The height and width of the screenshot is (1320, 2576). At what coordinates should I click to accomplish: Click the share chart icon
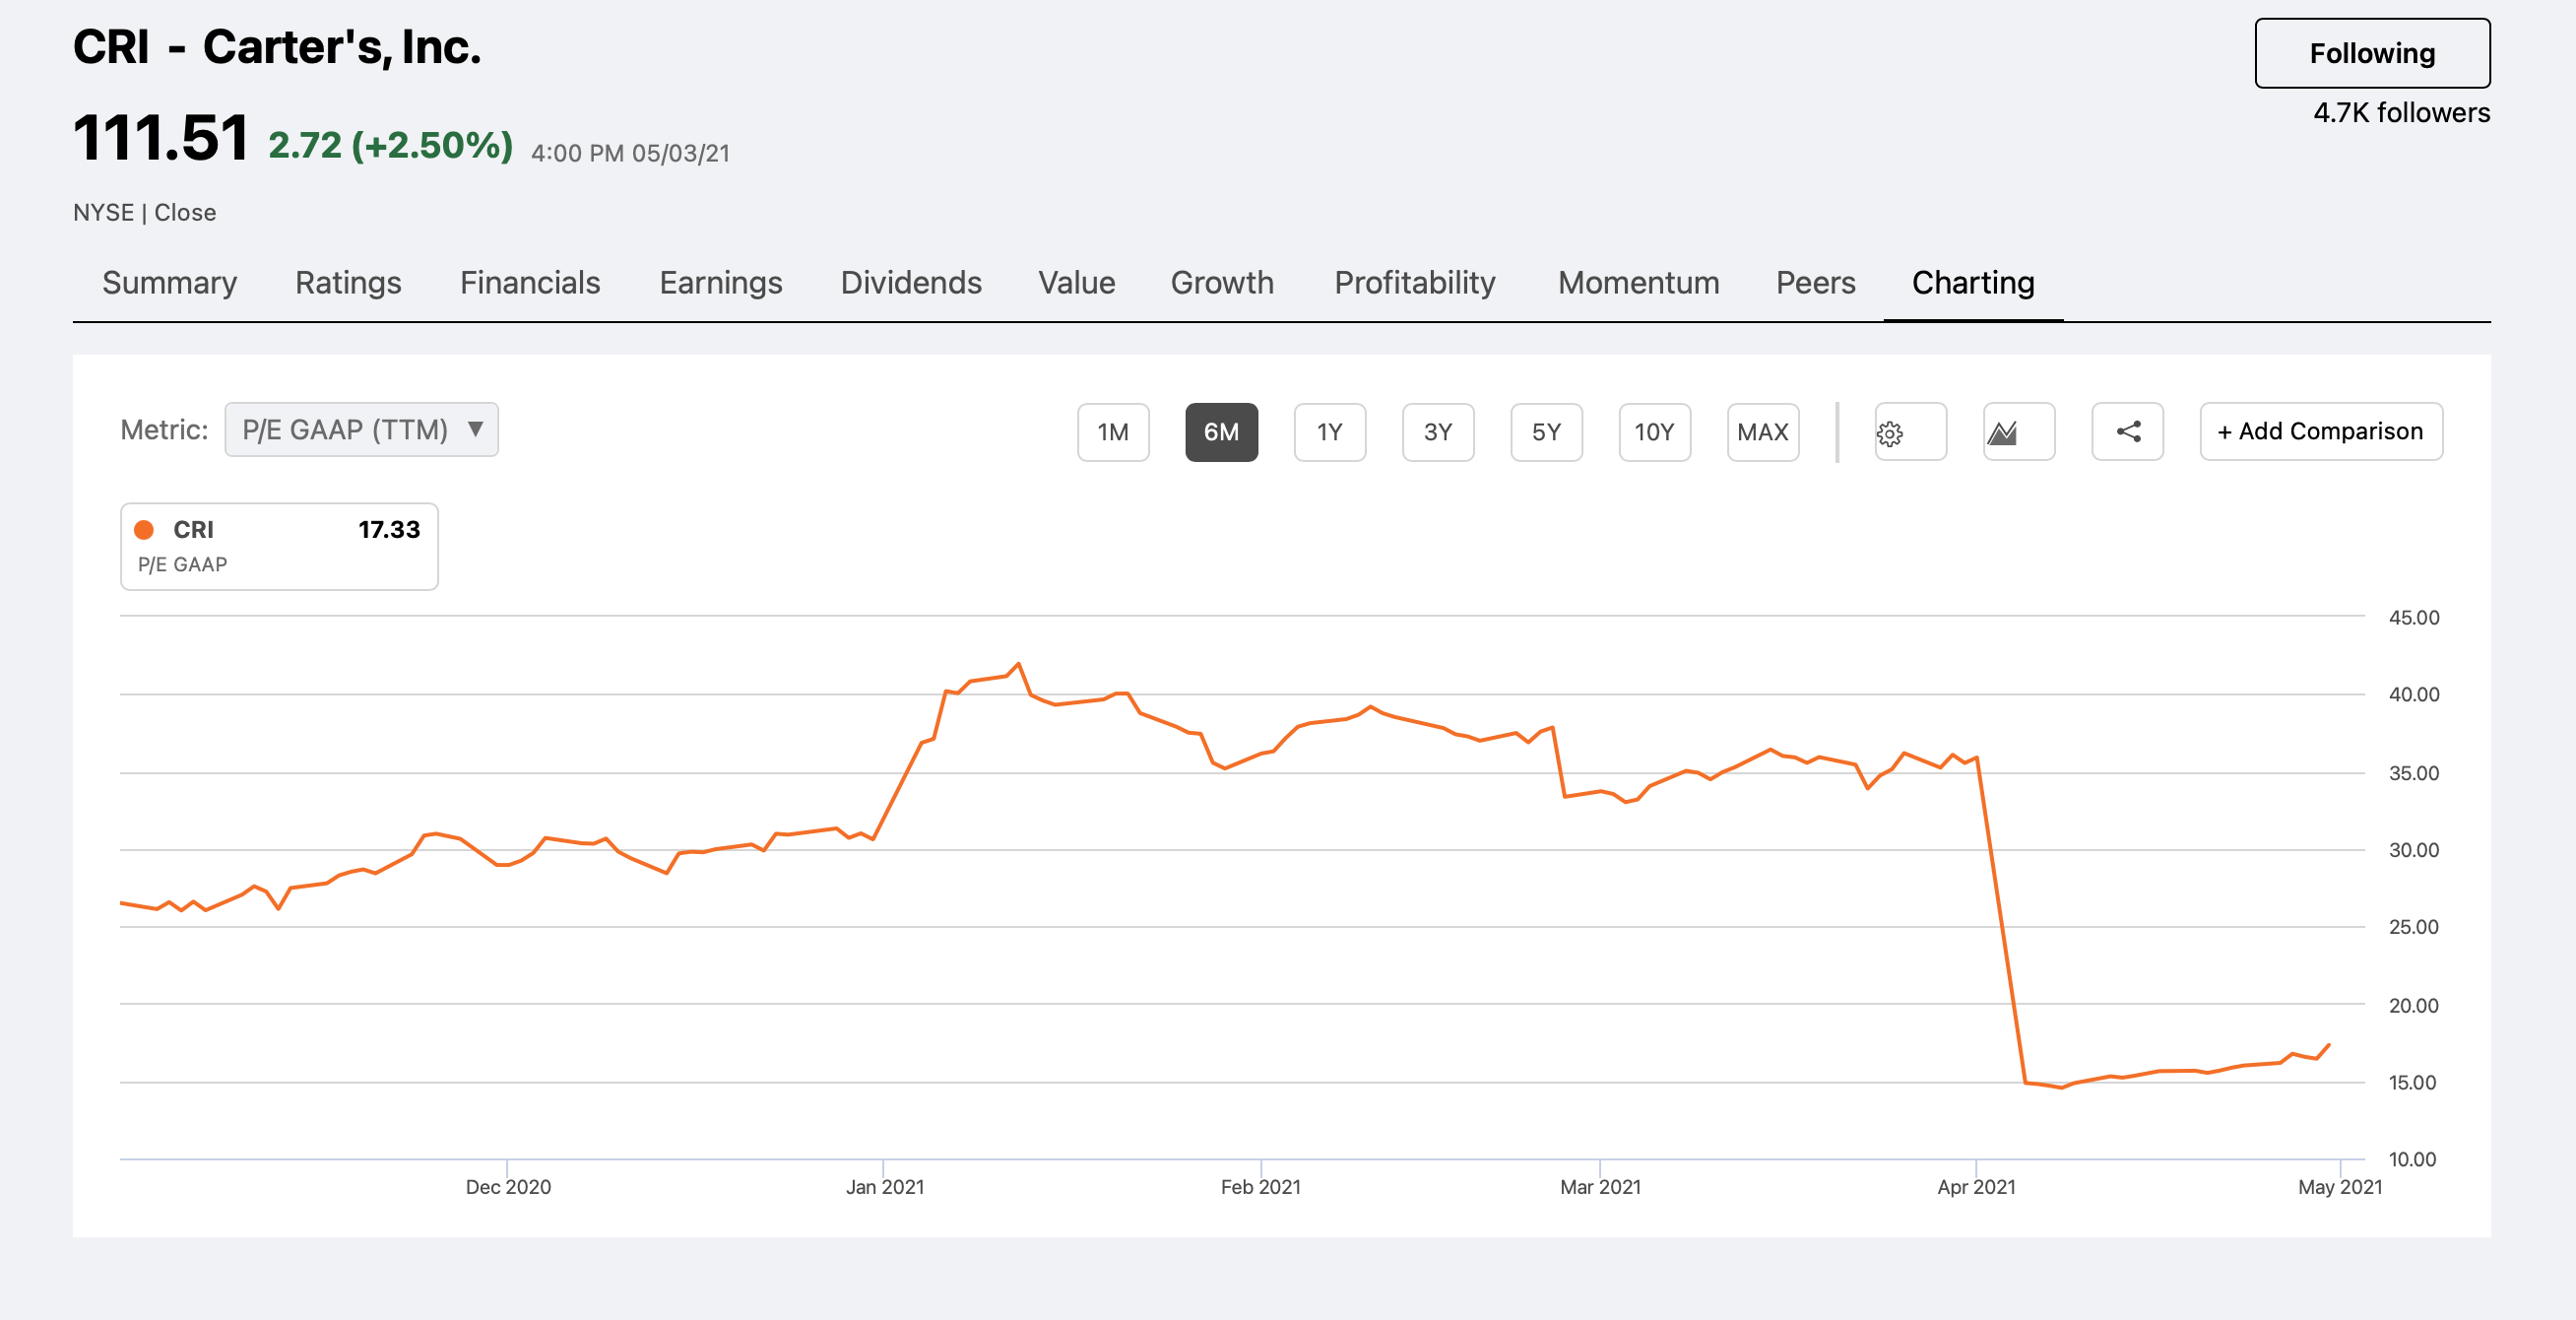pyautogui.click(x=2127, y=432)
